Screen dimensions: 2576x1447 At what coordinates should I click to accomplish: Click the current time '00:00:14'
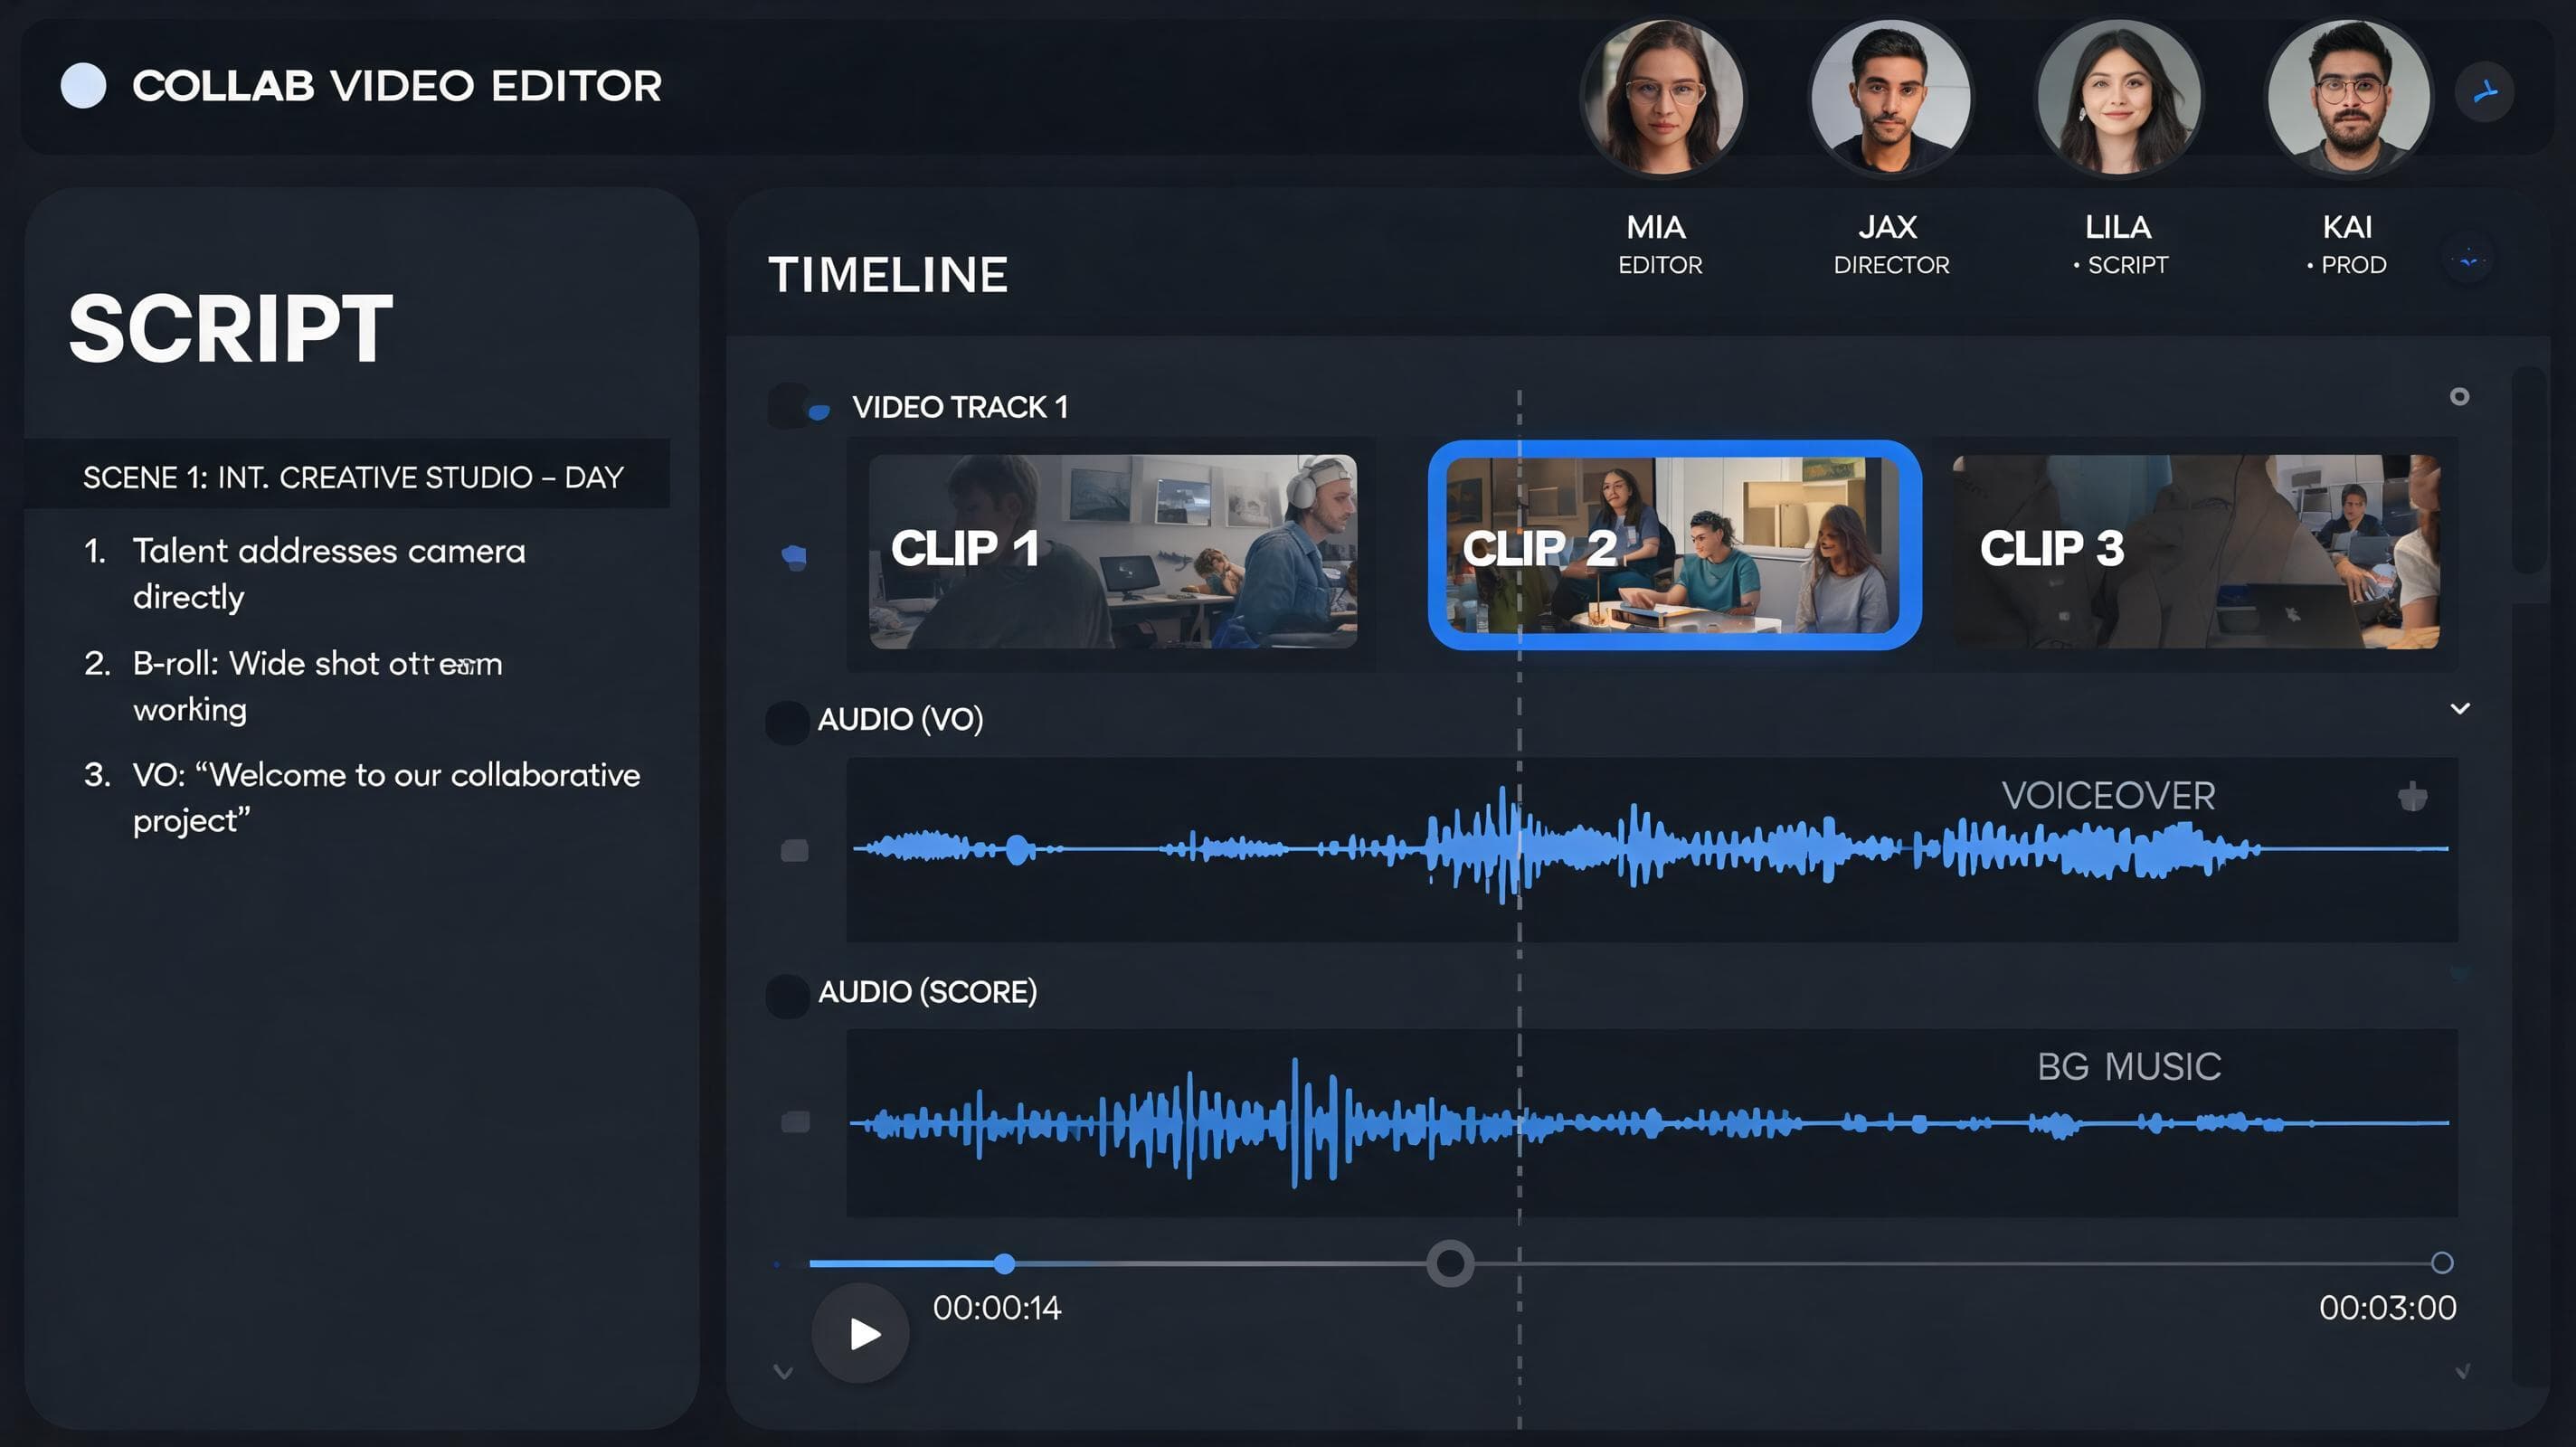997,1308
